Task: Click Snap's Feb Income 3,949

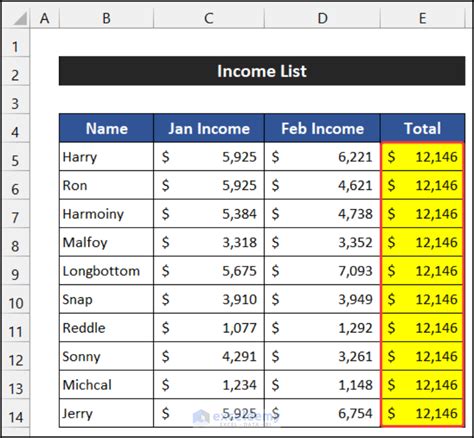Action: (x=322, y=299)
